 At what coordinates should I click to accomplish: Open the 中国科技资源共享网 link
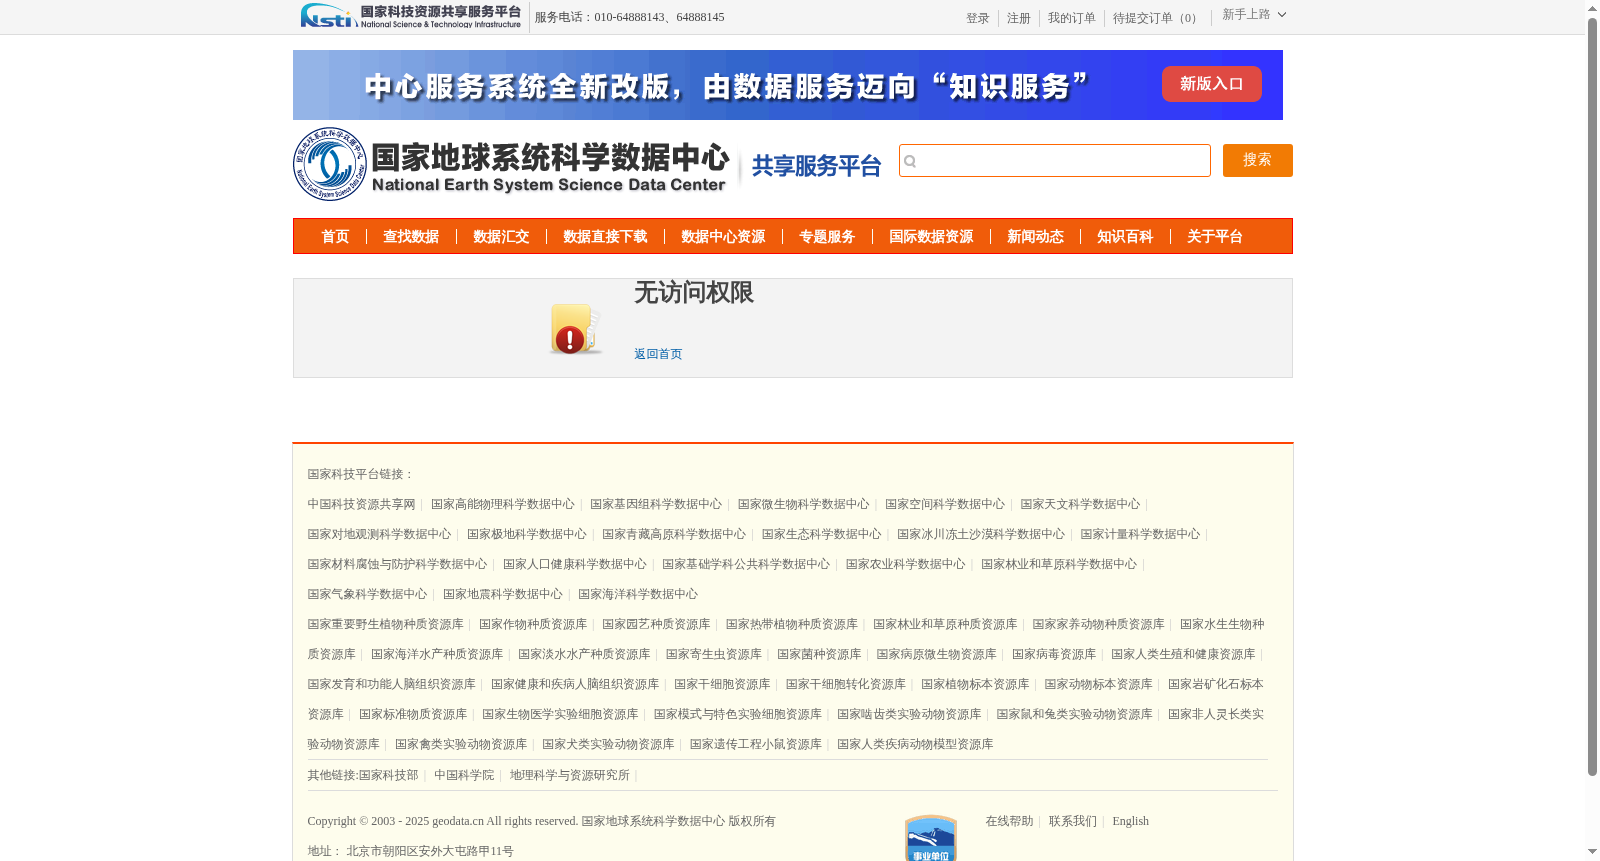click(361, 505)
